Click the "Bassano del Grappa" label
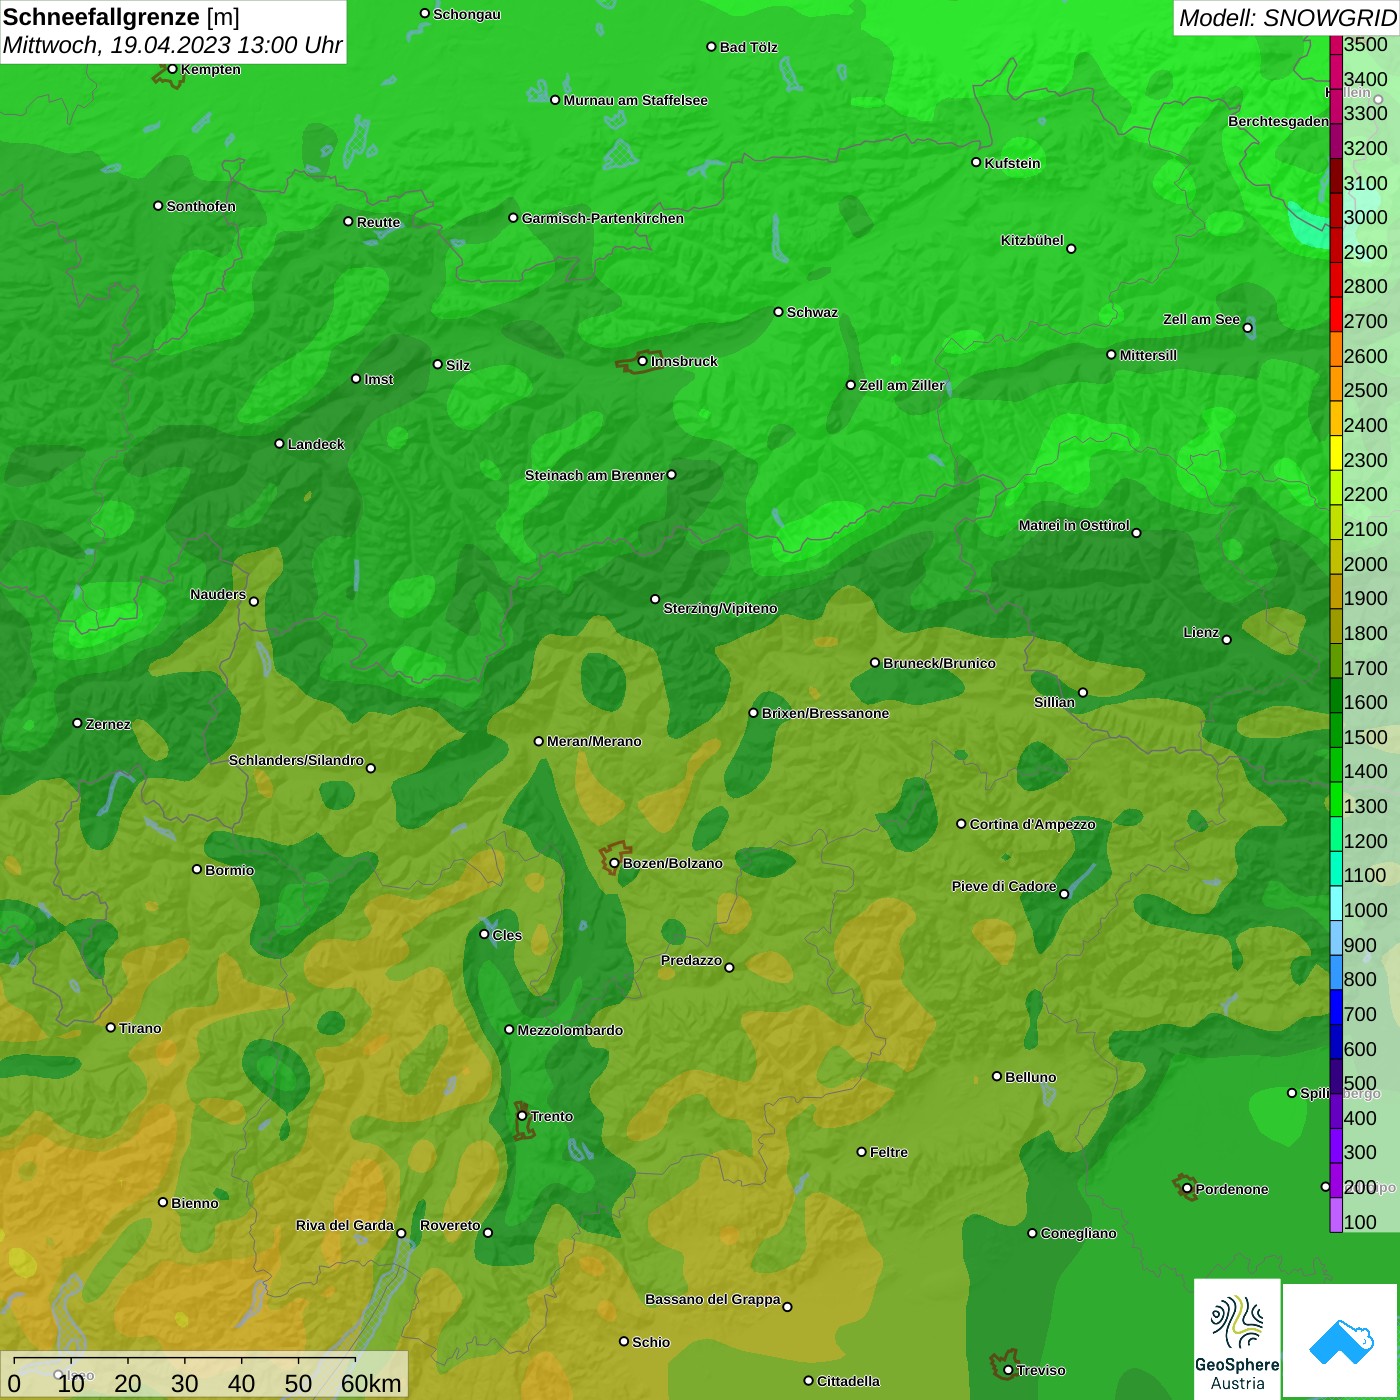 click(713, 1299)
